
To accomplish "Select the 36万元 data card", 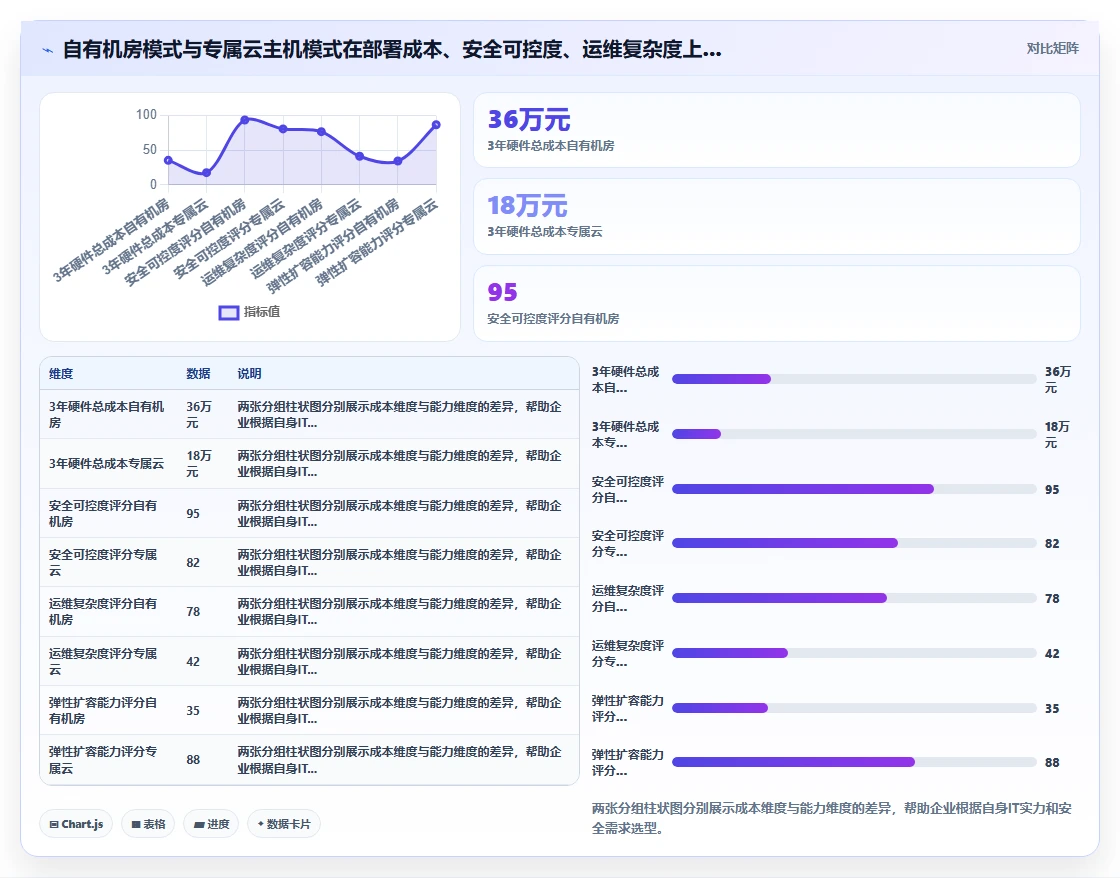I will coord(776,130).
